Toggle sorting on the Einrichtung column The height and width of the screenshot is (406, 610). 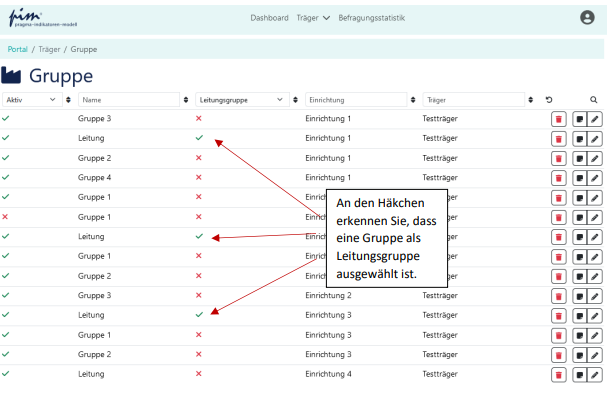coord(415,100)
